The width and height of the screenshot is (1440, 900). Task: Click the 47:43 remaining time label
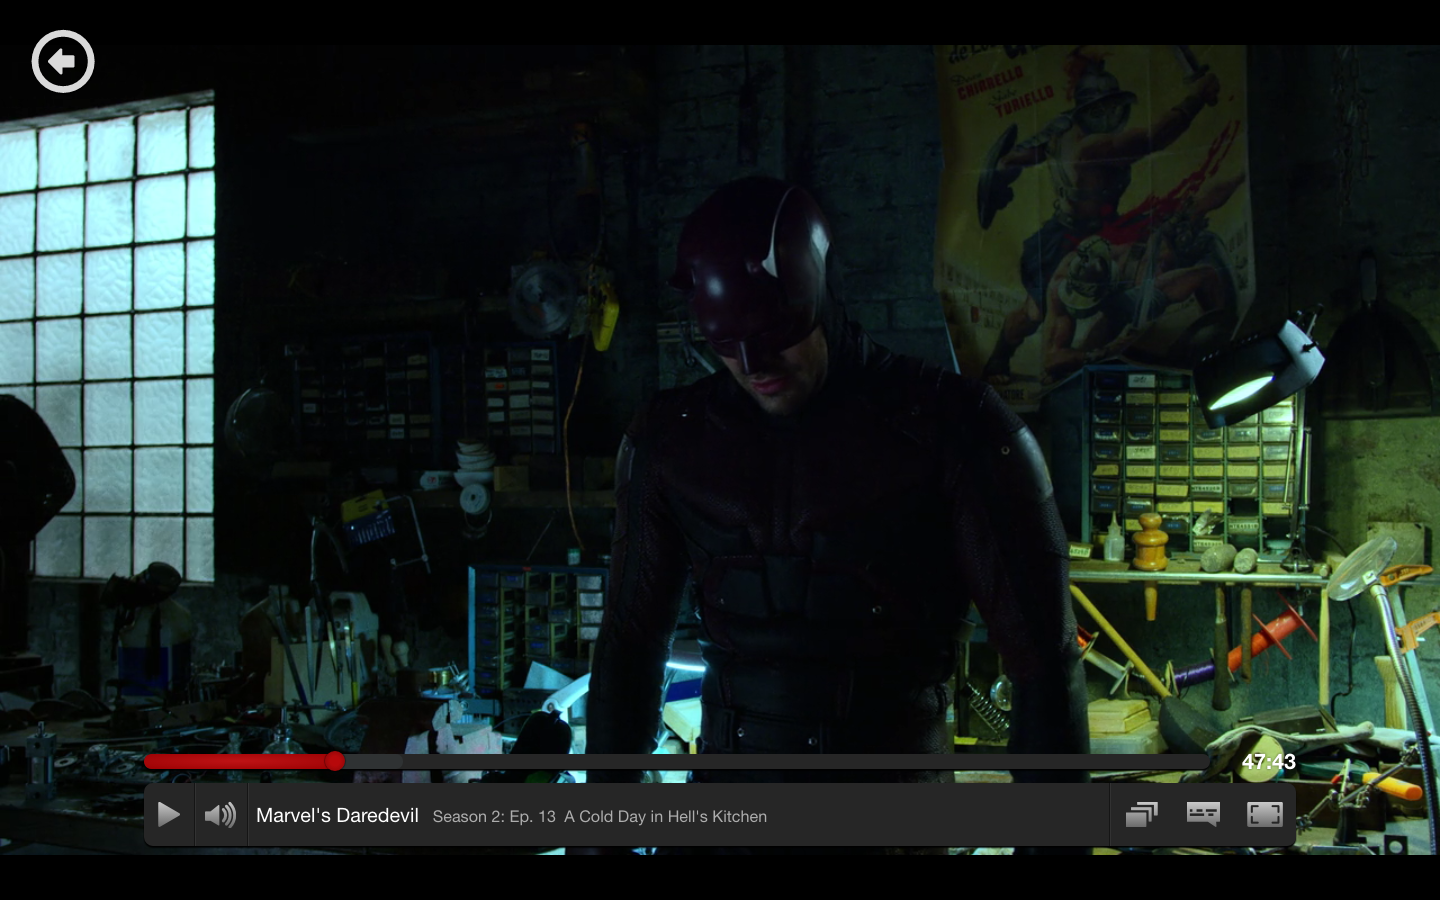tap(1268, 762)
